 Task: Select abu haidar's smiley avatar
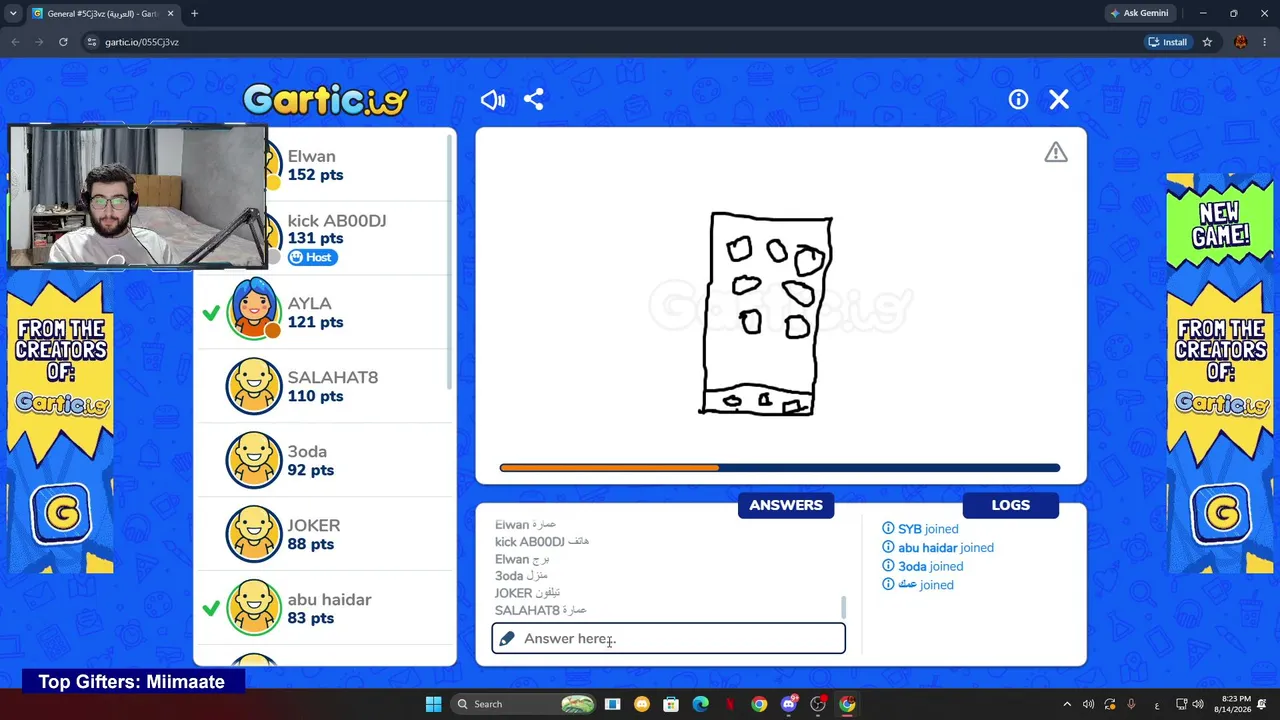254,608
